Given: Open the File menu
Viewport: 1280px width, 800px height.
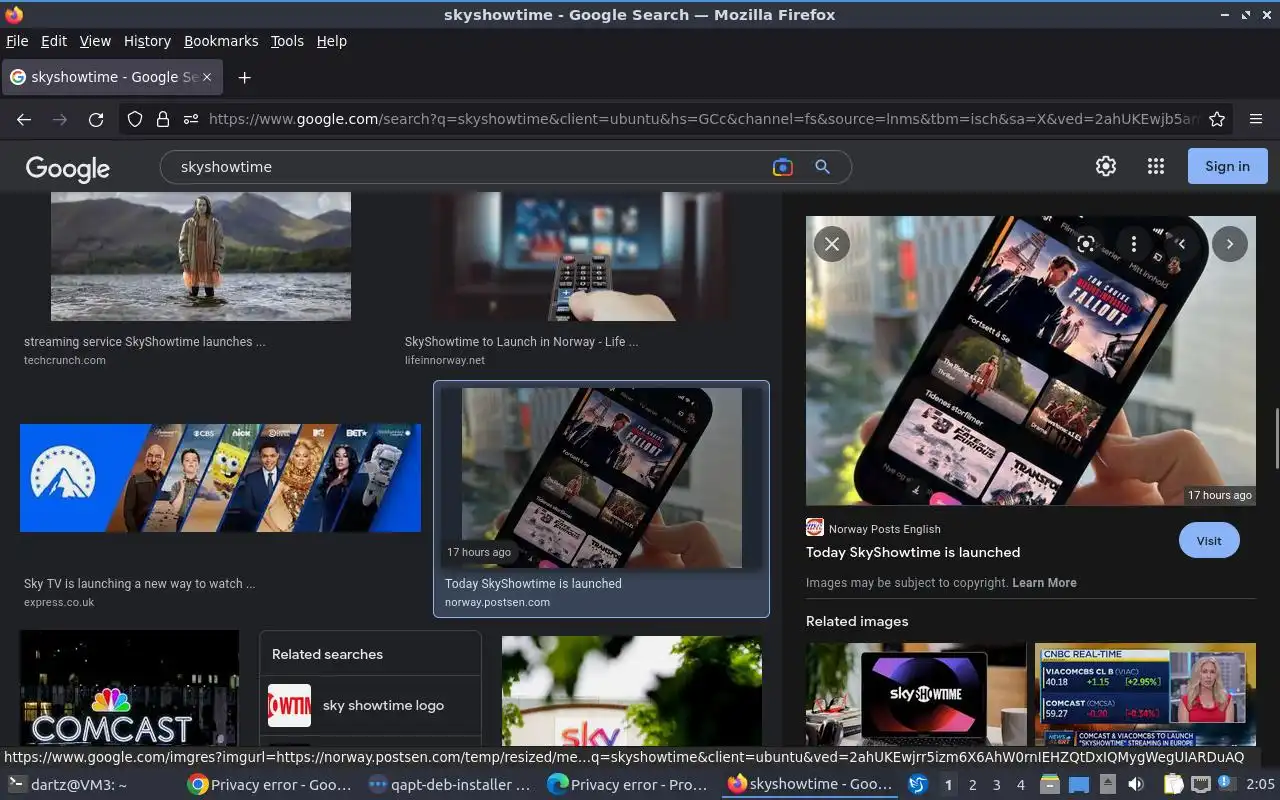Looking at the screenshot, I should (x=17, y=41).
